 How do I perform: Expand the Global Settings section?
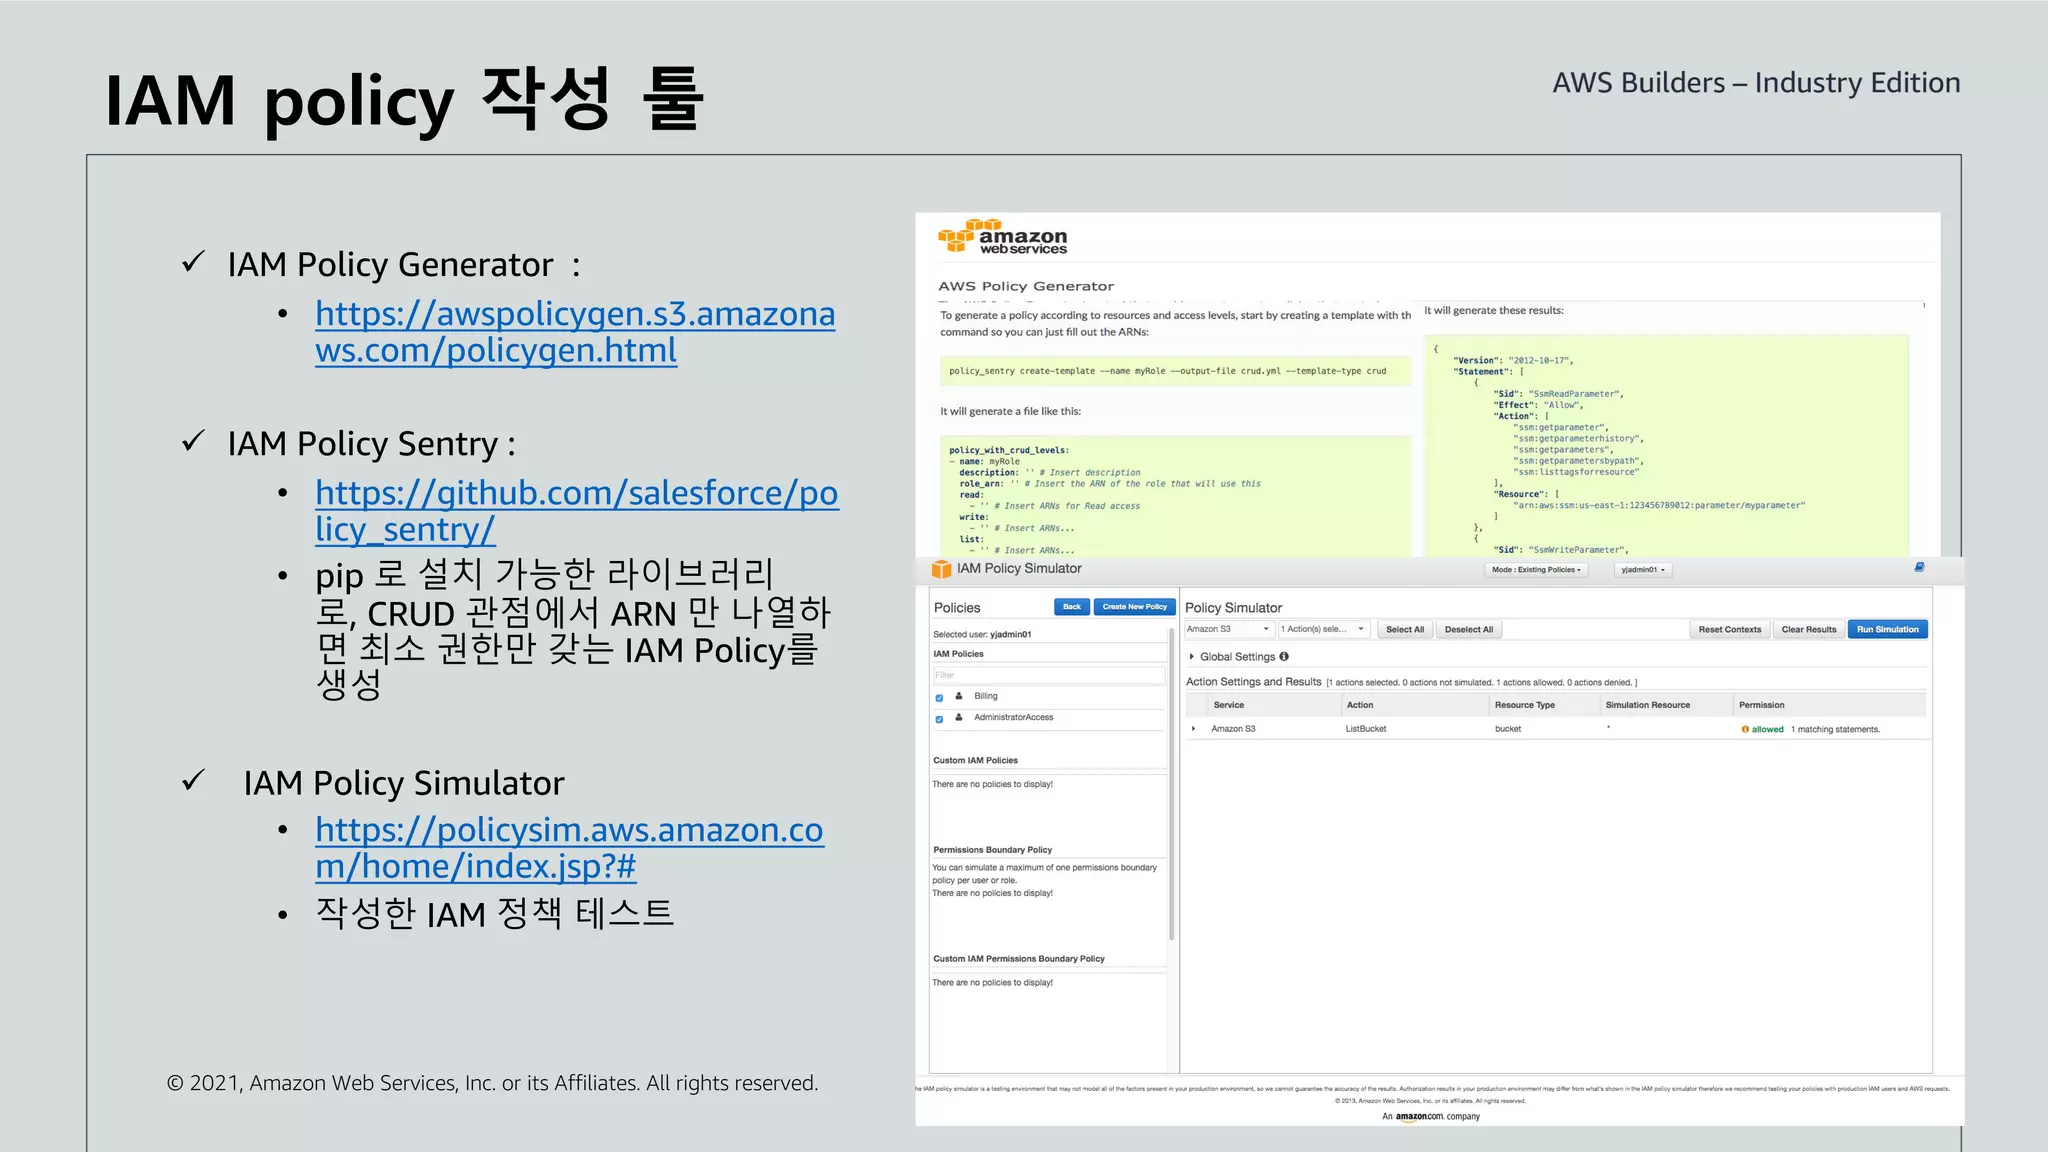tap(1192, 657)
